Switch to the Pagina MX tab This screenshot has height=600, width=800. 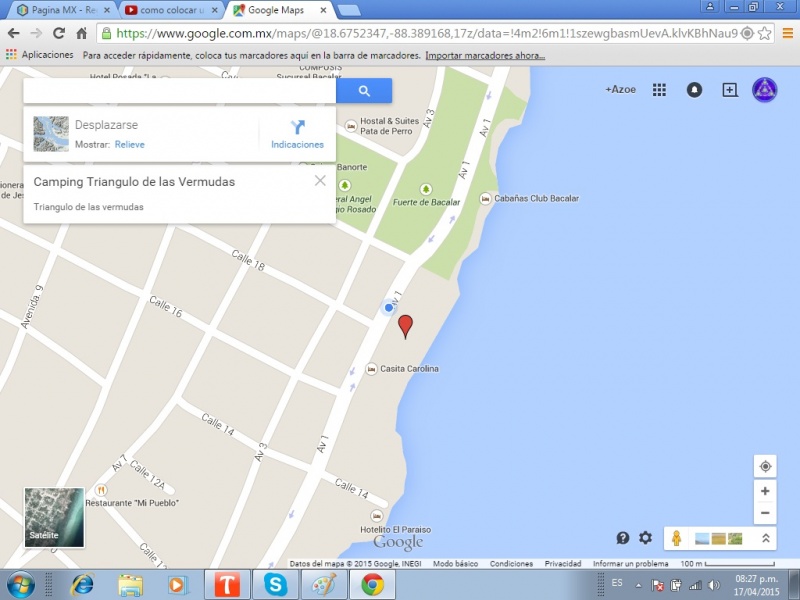click(x=56, y=9)
